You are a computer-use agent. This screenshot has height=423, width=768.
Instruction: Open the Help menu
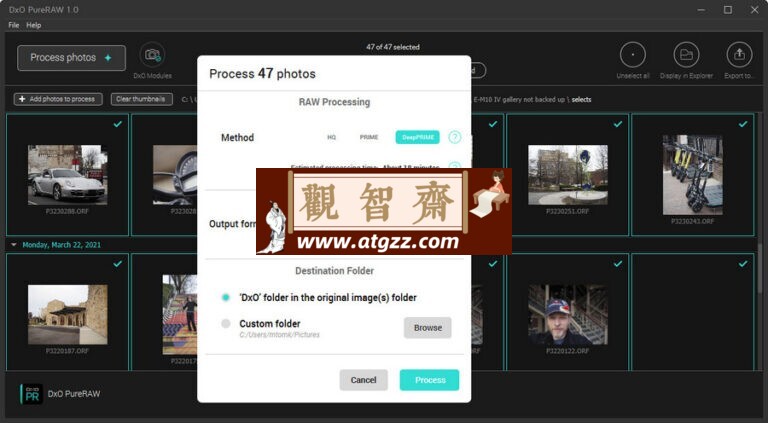pos(34,25)
